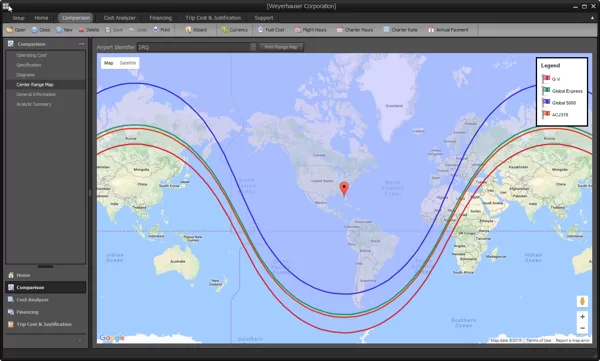Switch the map to Satellite view
Viewport: 600px width, 361px height.
[x=128, y=63]
